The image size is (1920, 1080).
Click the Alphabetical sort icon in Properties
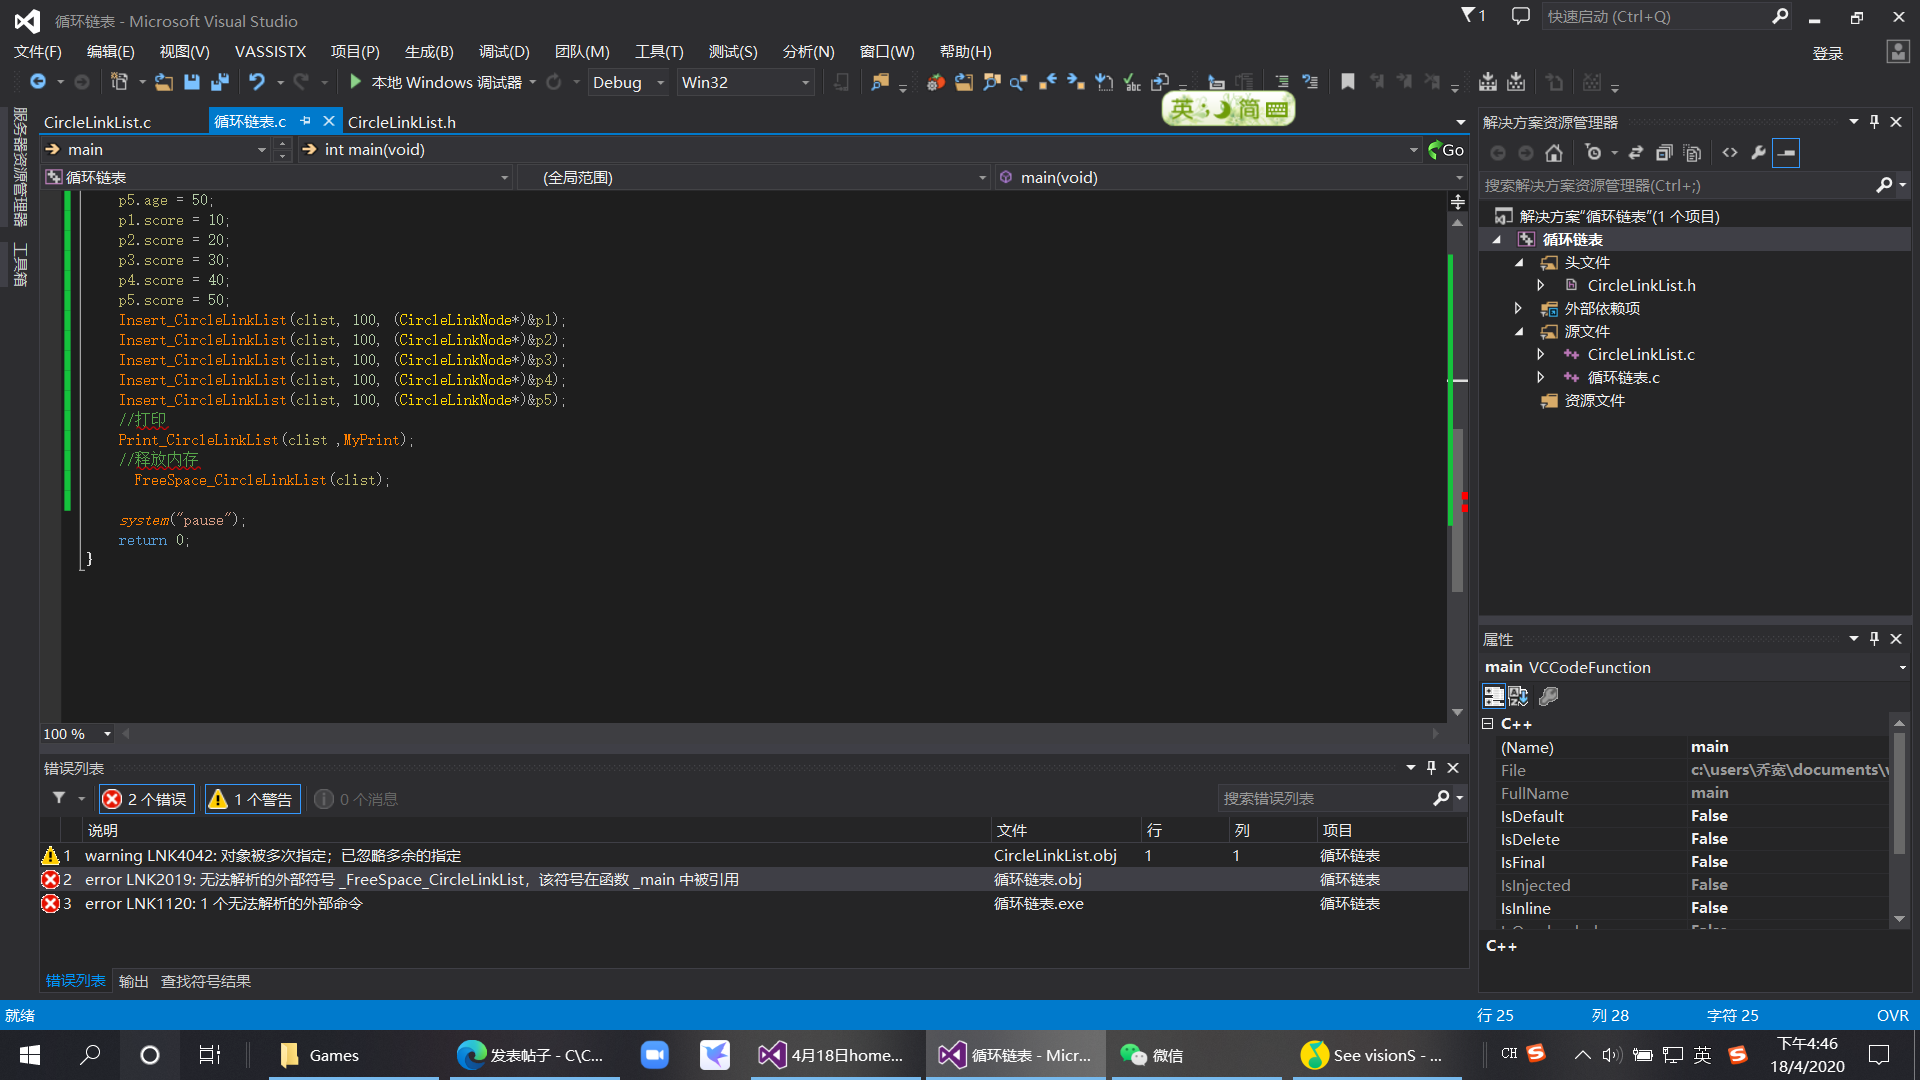(x=1519, y=696)
